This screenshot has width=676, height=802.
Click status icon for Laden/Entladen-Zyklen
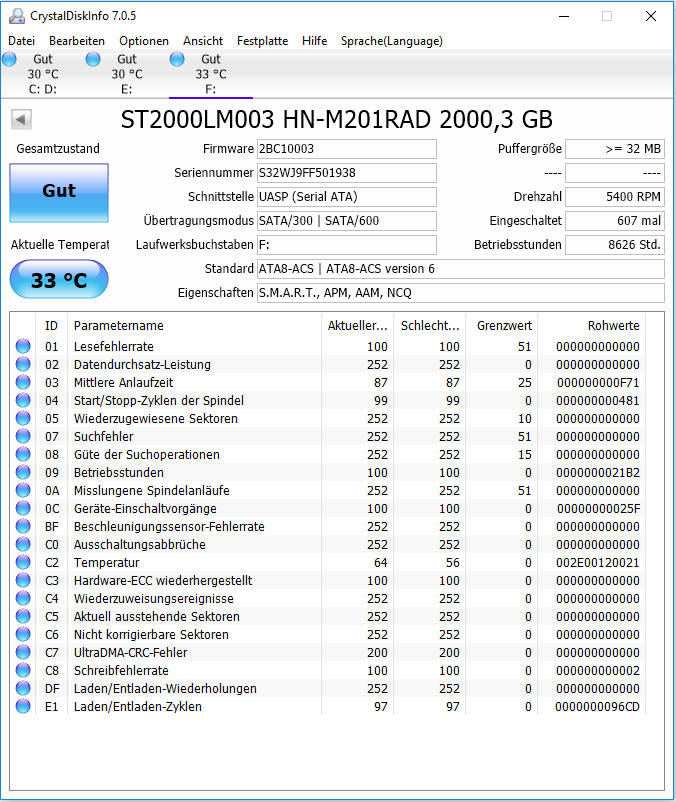[23, 706]
